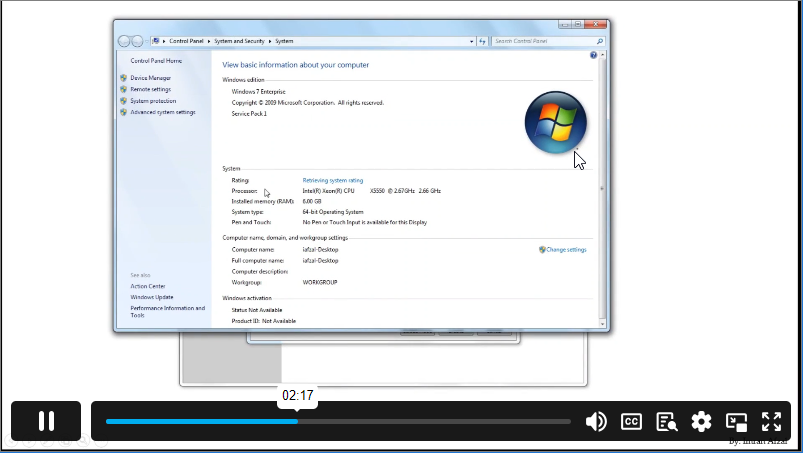Click Remote settings shield icon
This screenshot has height=453, width=803.
(x=123, y=89)
